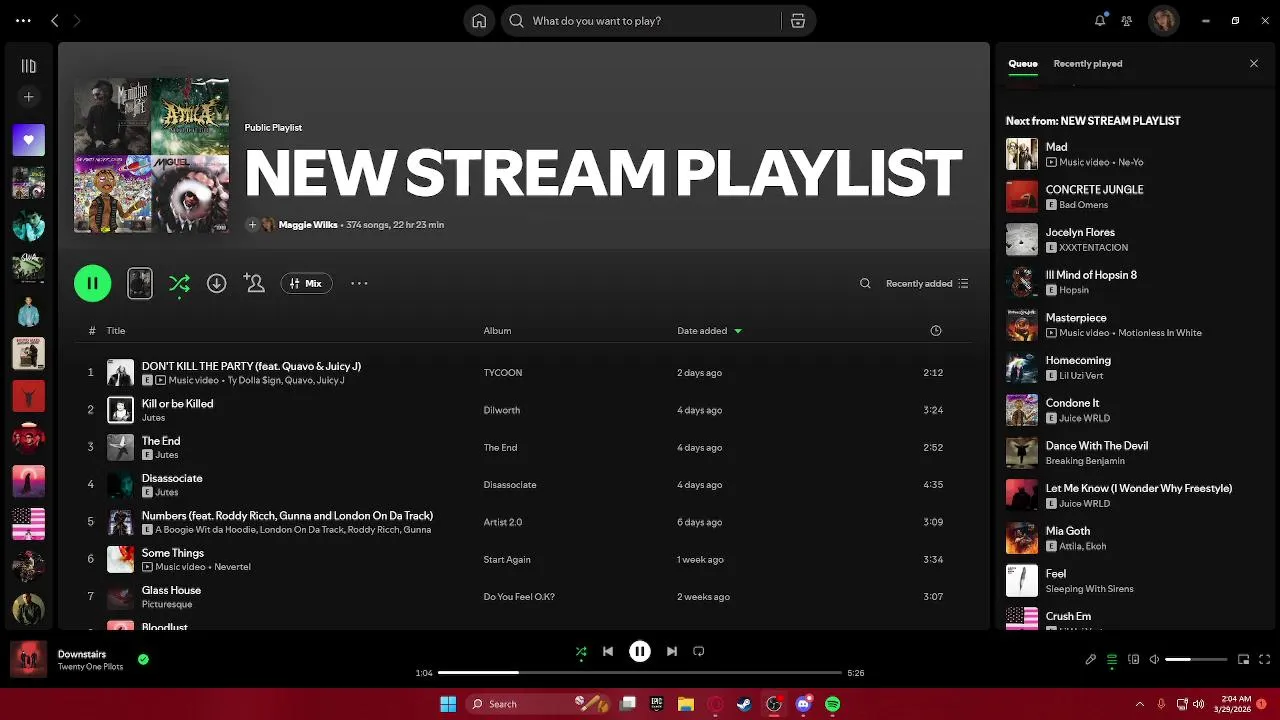Viewport: 1280px width, 720px height.
Task: Mute volume speaker icon in player
Action: tap(1154, 660)
